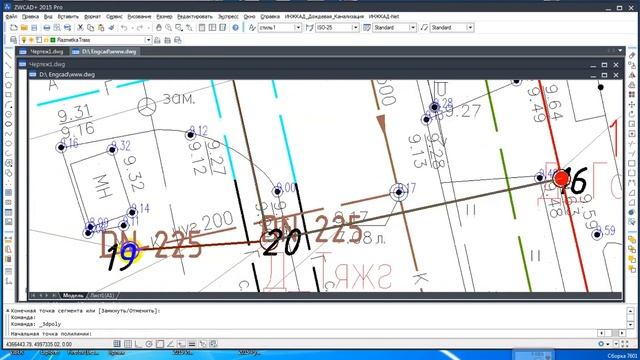Toggle Ortho mode in status bar
The width and height of the screenshot is (640, 360).
[x=138, y=344]
